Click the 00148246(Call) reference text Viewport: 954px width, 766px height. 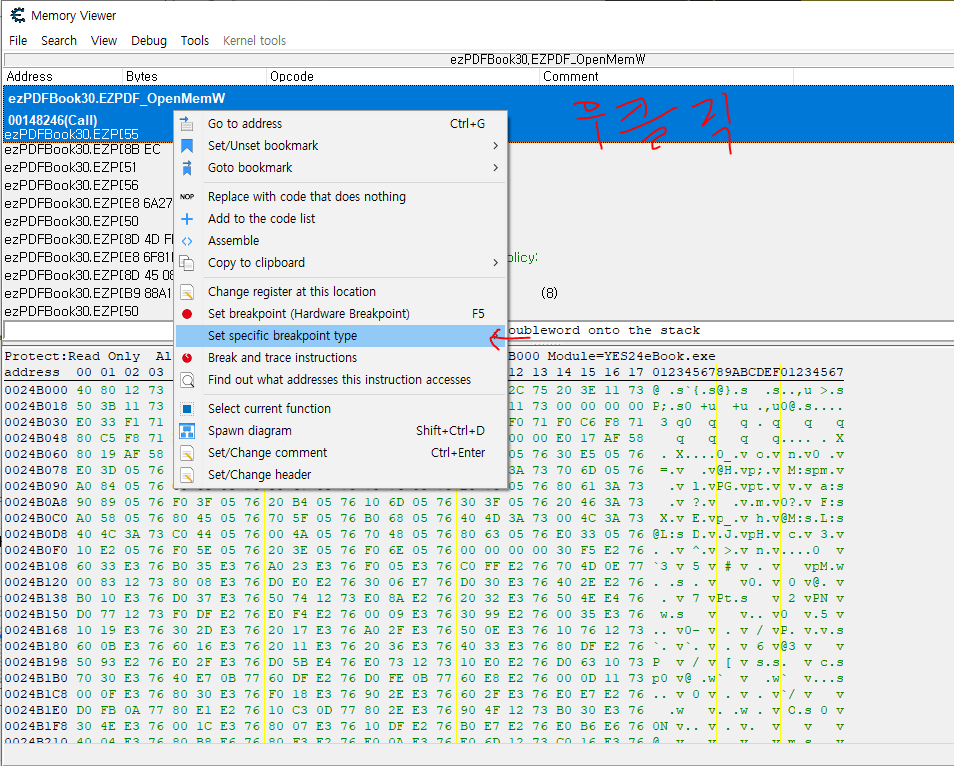coord(52,120)
